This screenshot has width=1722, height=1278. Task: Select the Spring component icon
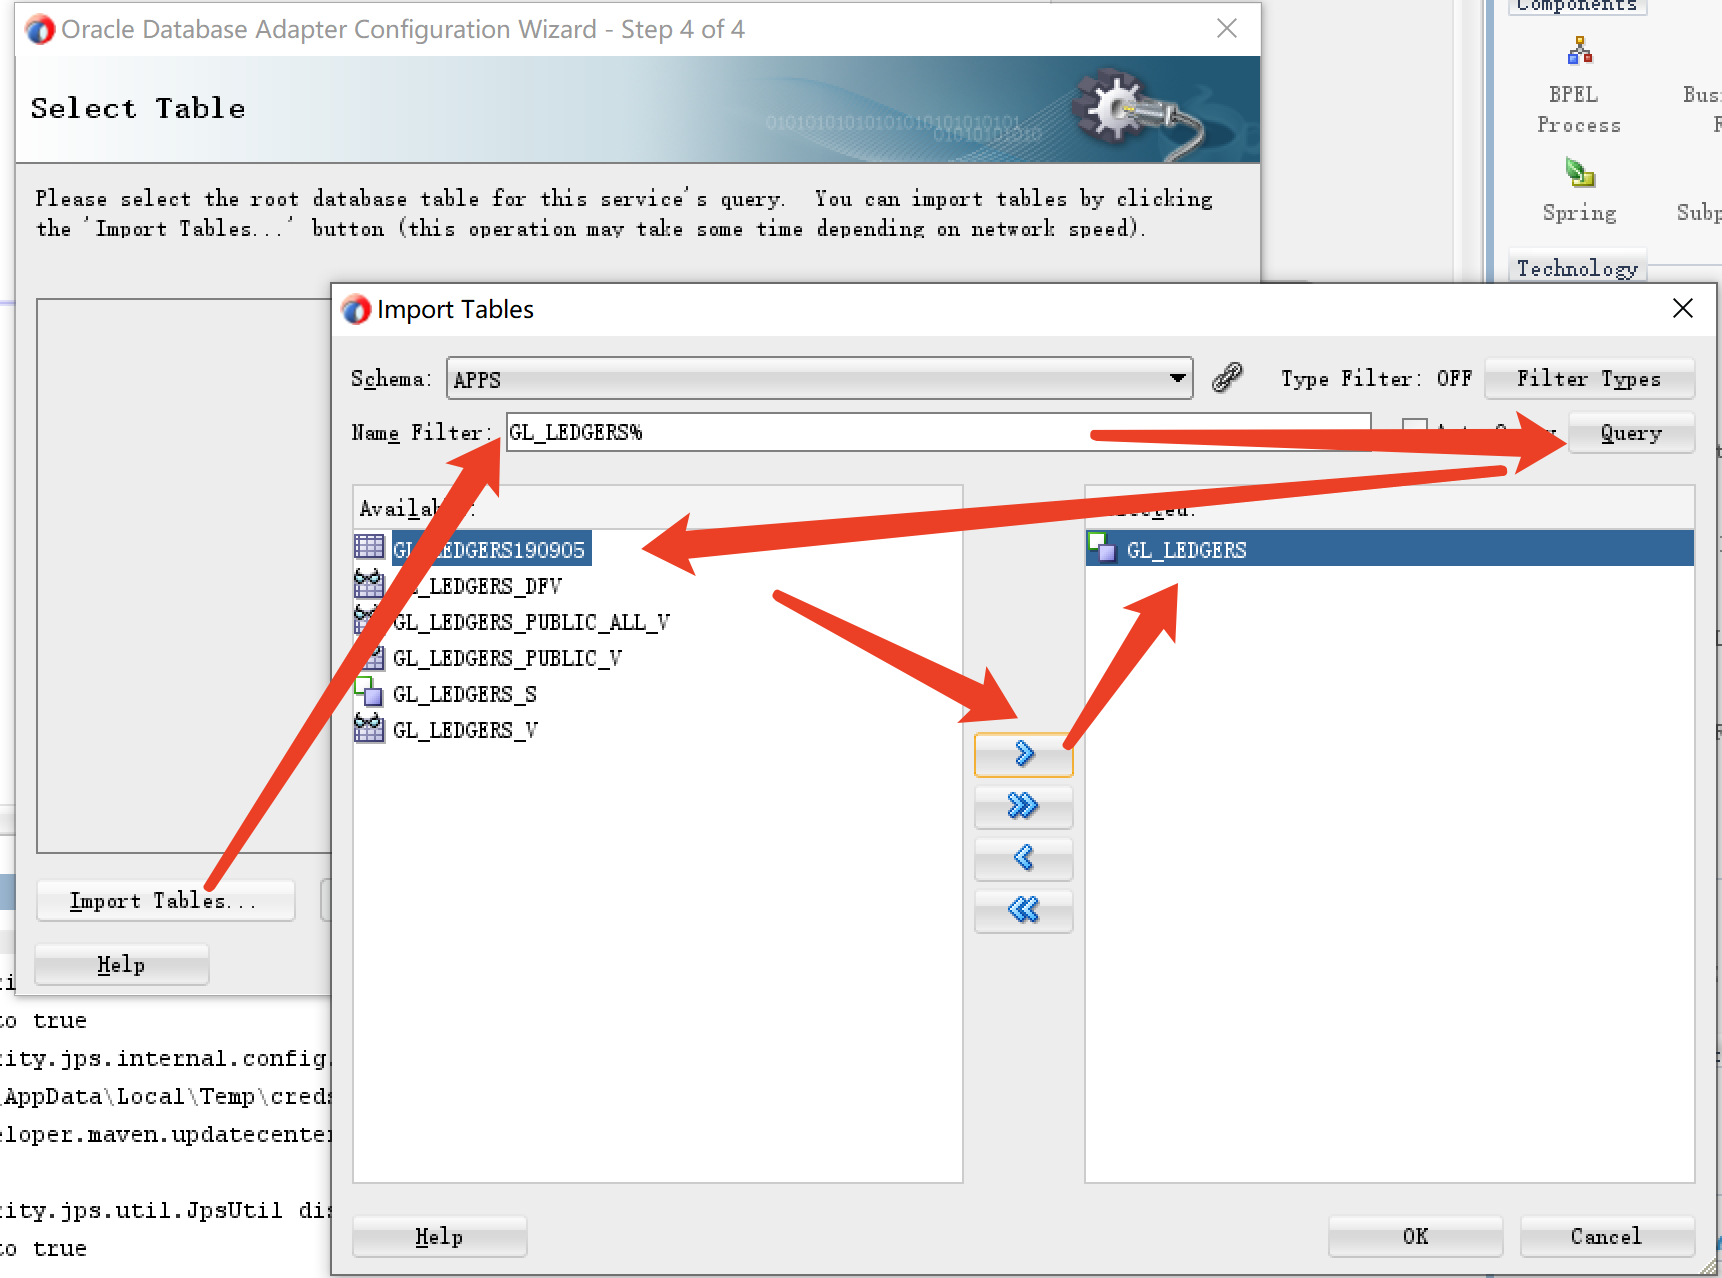pos(1580,173)
